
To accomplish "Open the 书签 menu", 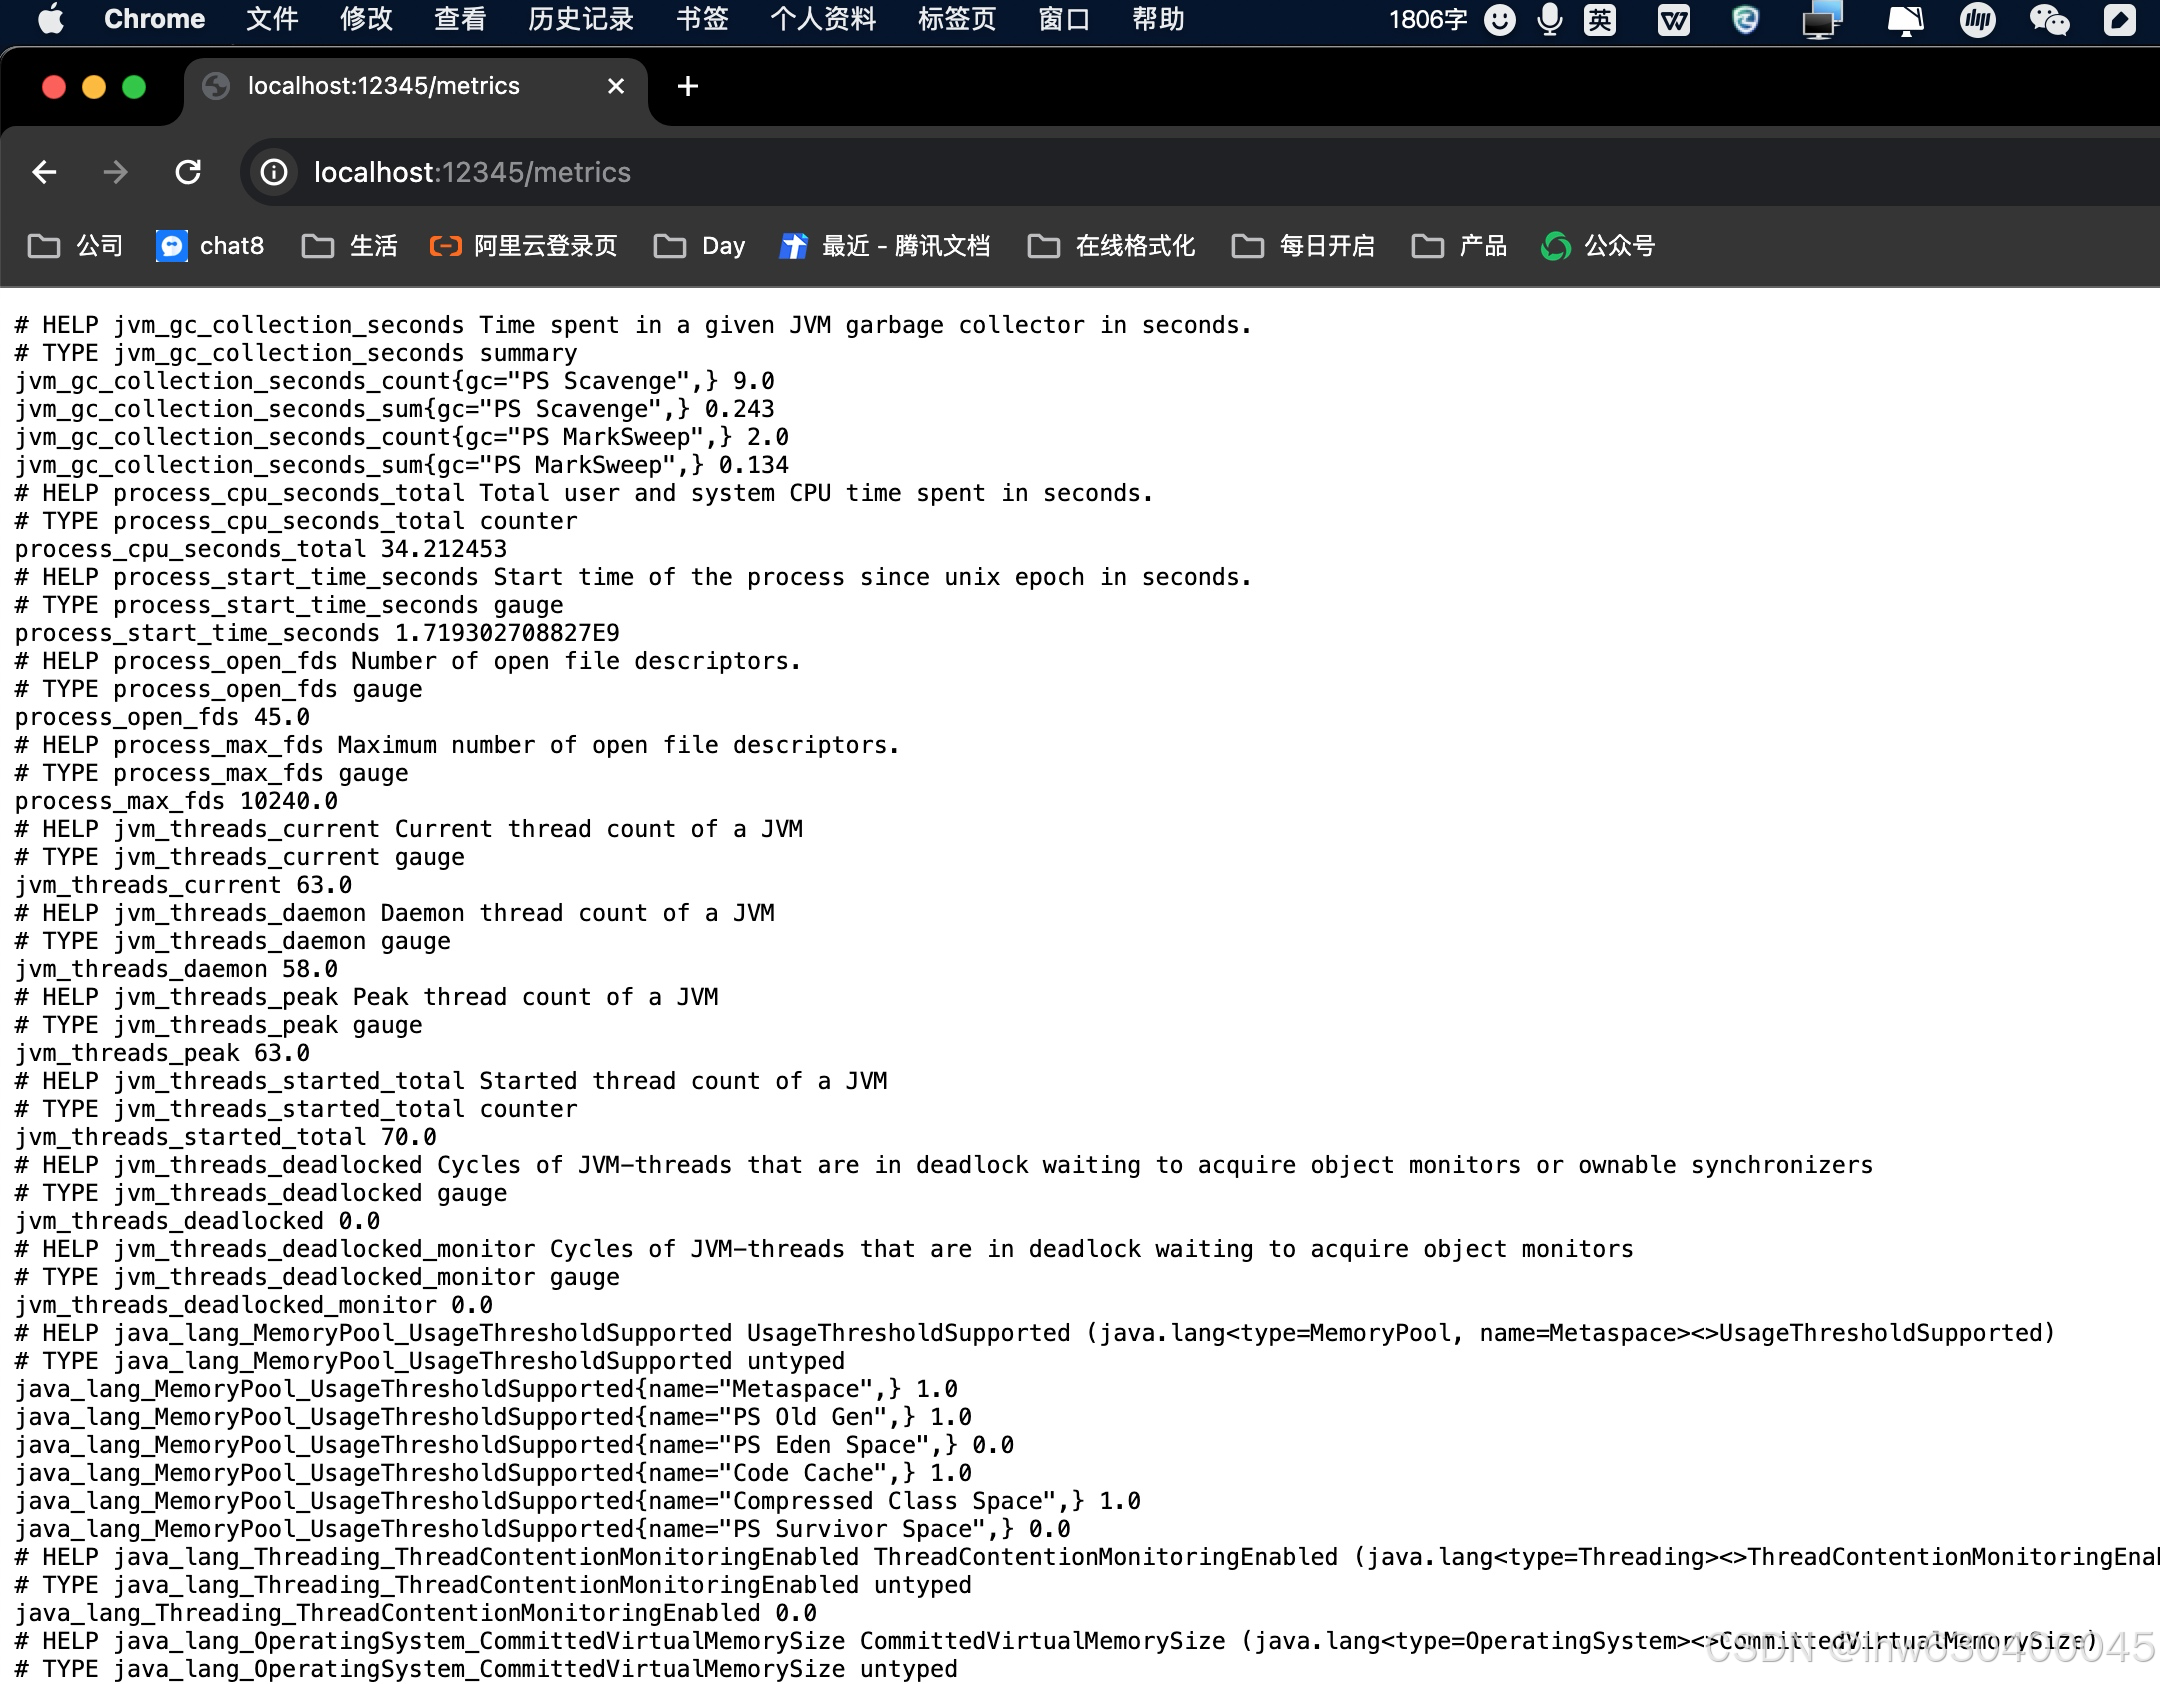I will [x=701, y=20].
